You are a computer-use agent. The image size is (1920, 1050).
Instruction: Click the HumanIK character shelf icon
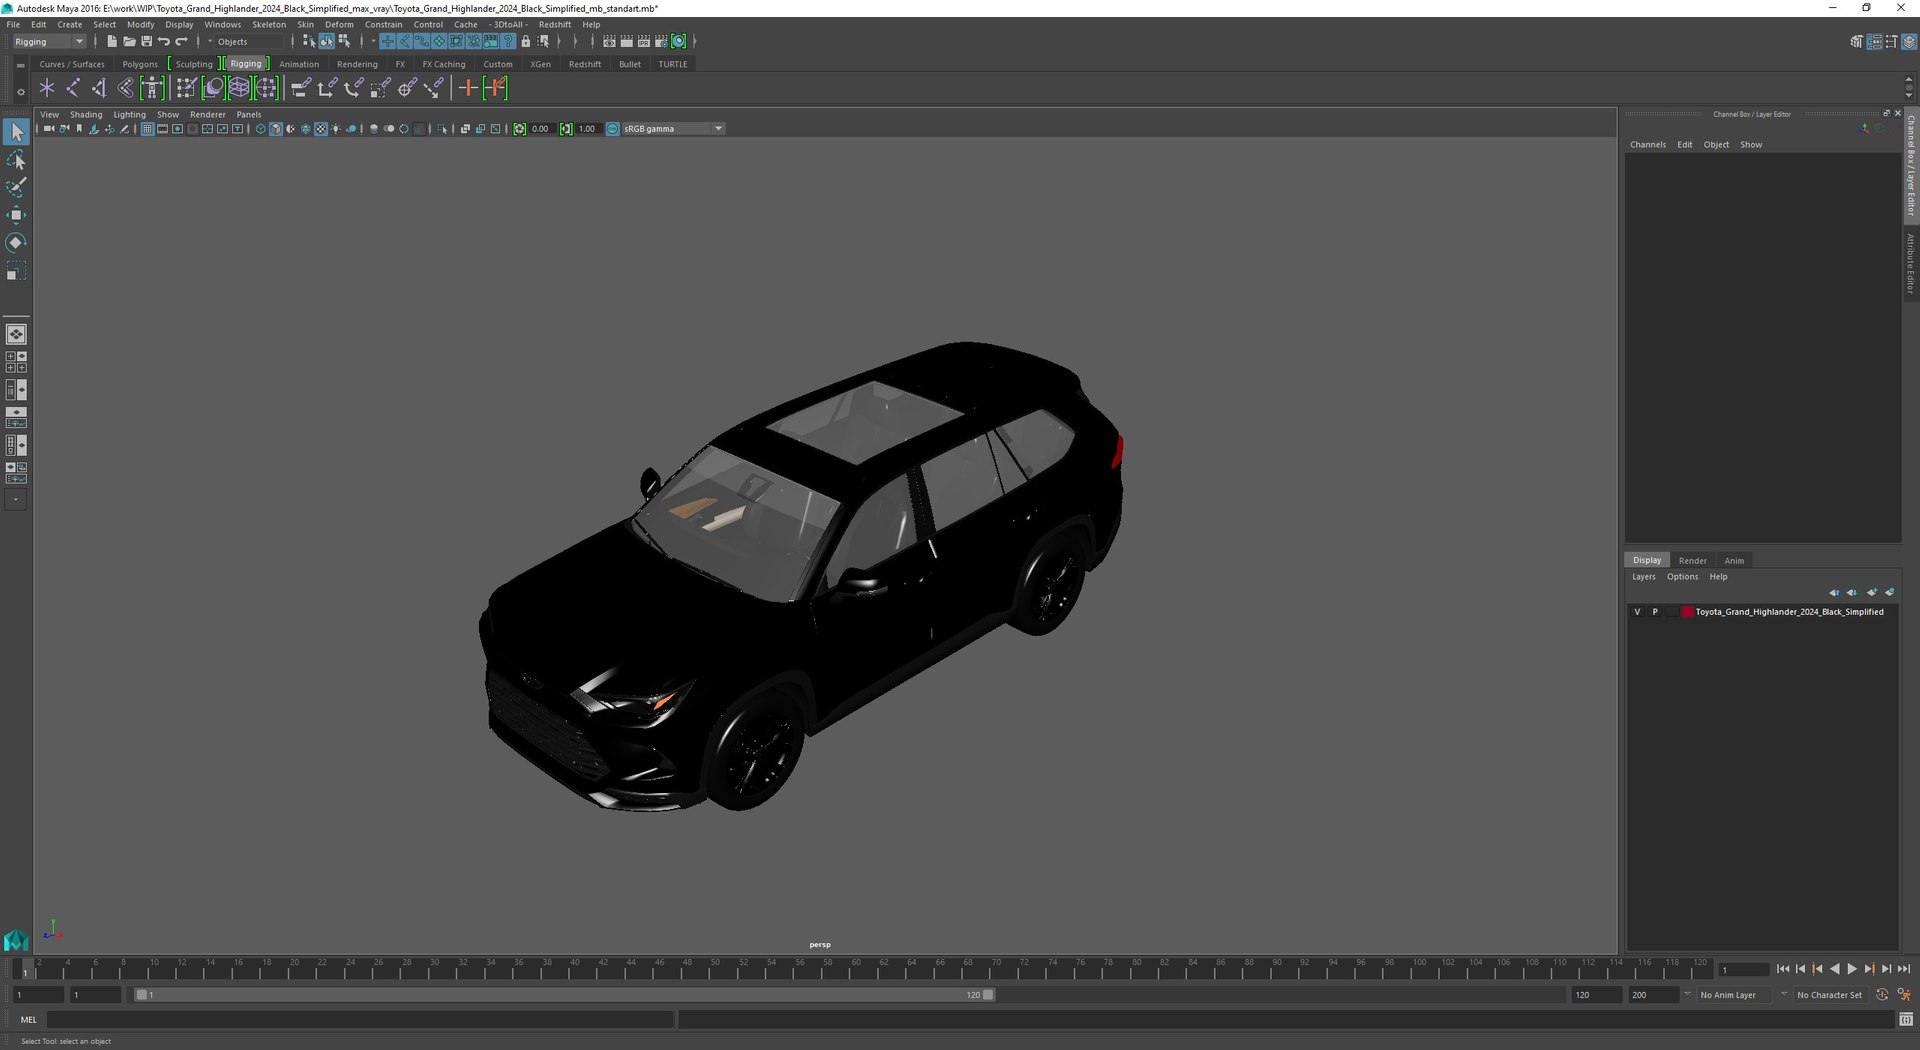(x=152, y=88)
